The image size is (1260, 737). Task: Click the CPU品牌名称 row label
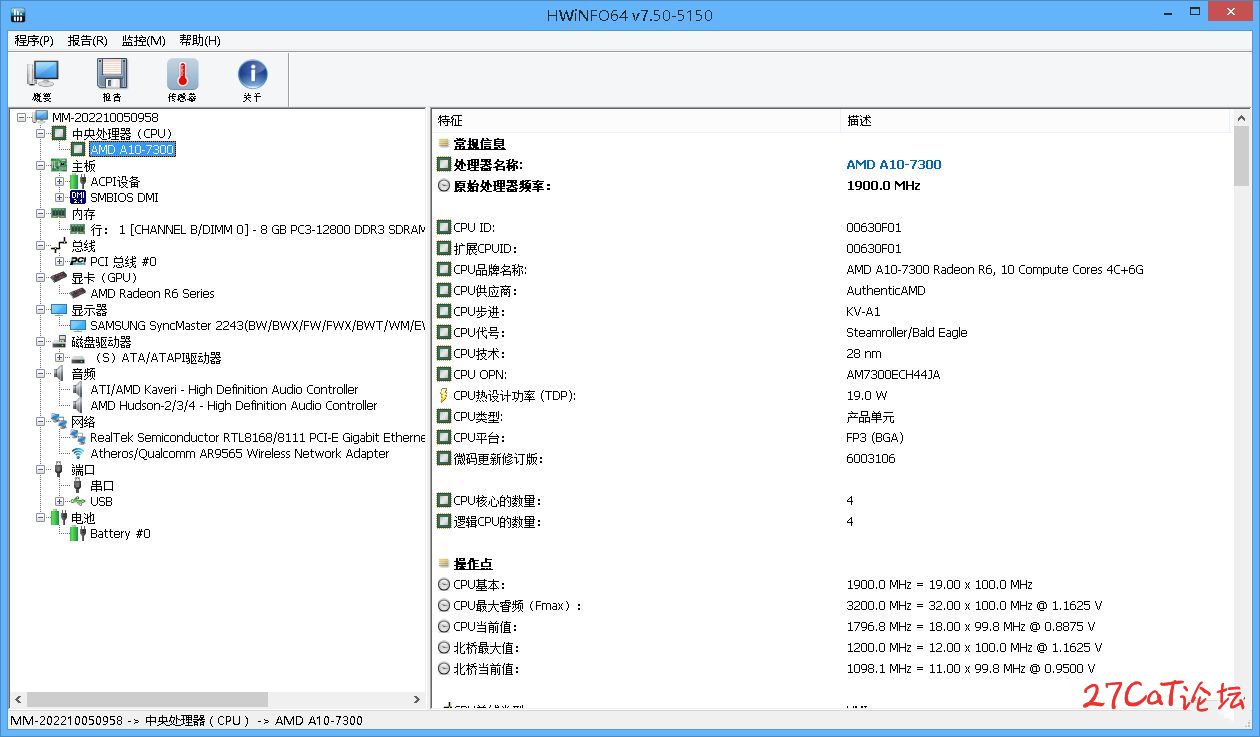490,269
